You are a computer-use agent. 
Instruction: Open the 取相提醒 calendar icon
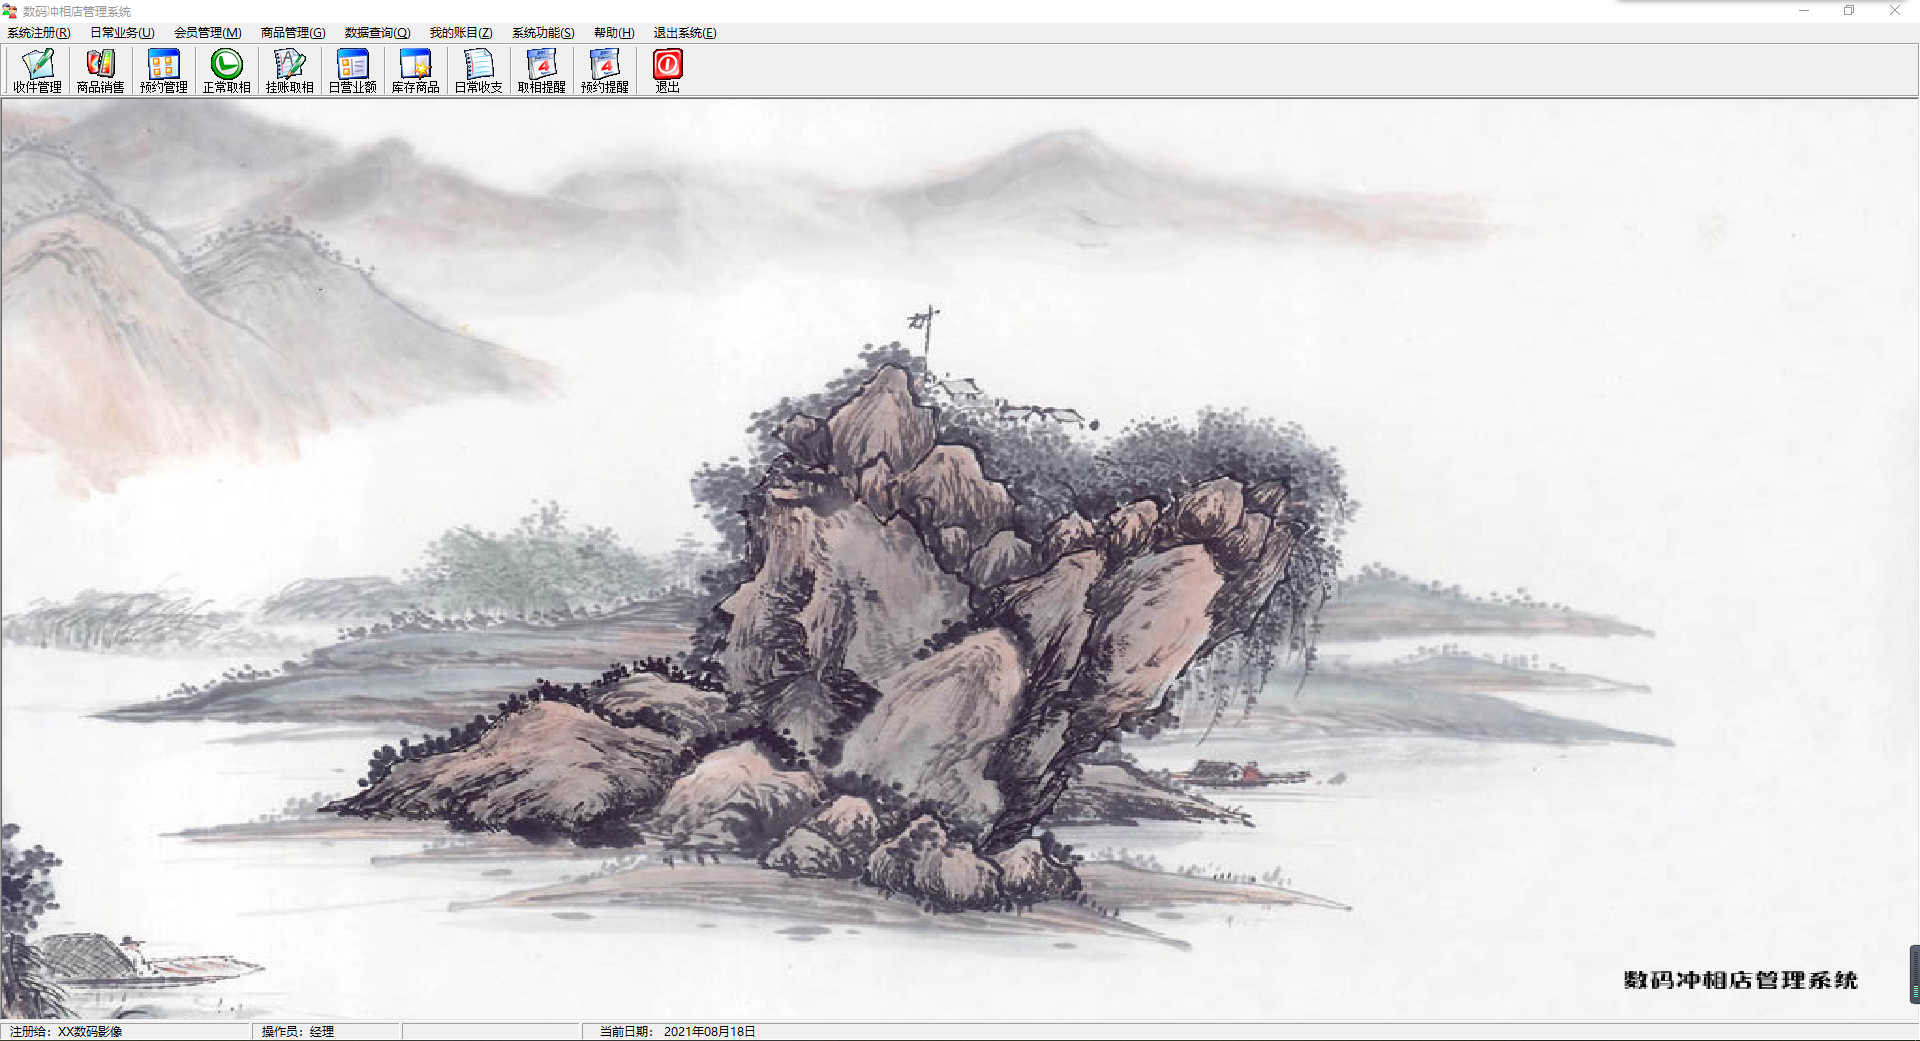point(542,71)
